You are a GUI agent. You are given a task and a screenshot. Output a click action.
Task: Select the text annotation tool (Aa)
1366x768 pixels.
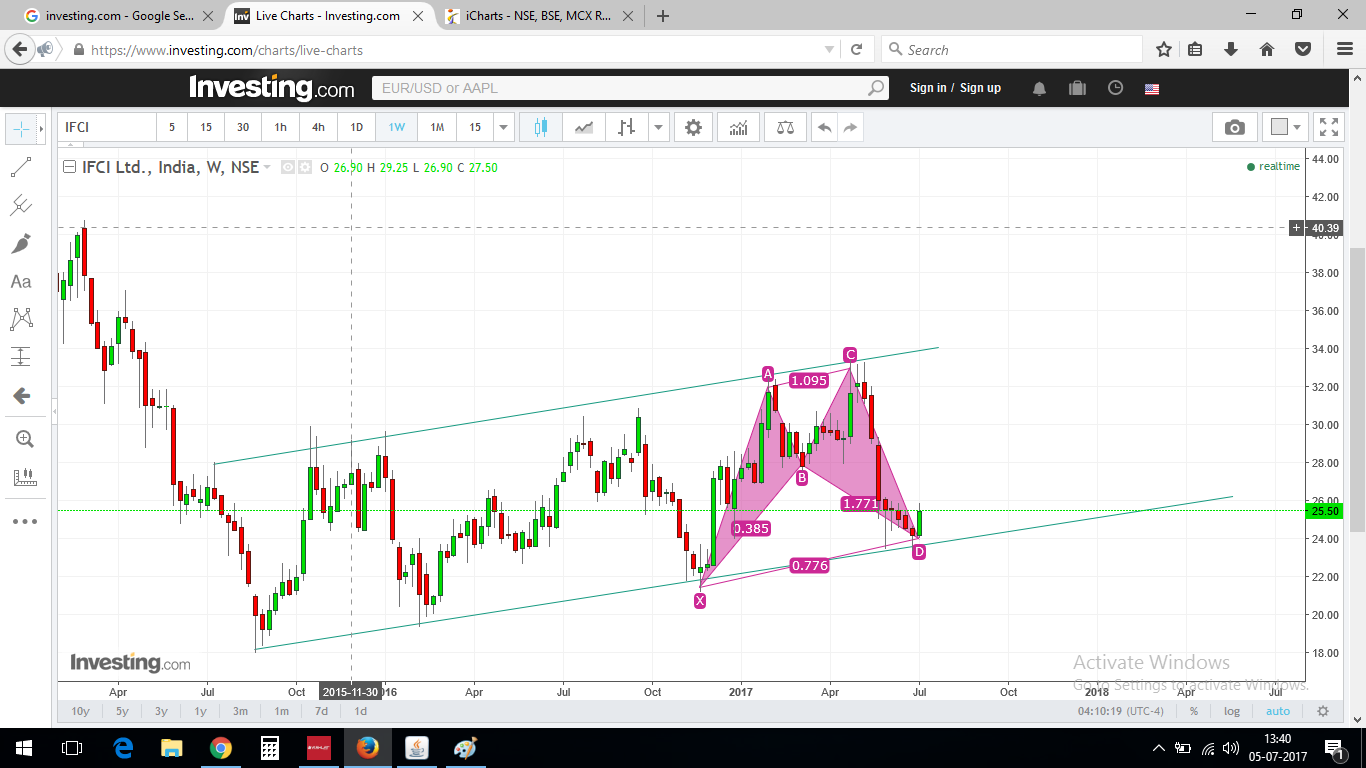[21, 282]
